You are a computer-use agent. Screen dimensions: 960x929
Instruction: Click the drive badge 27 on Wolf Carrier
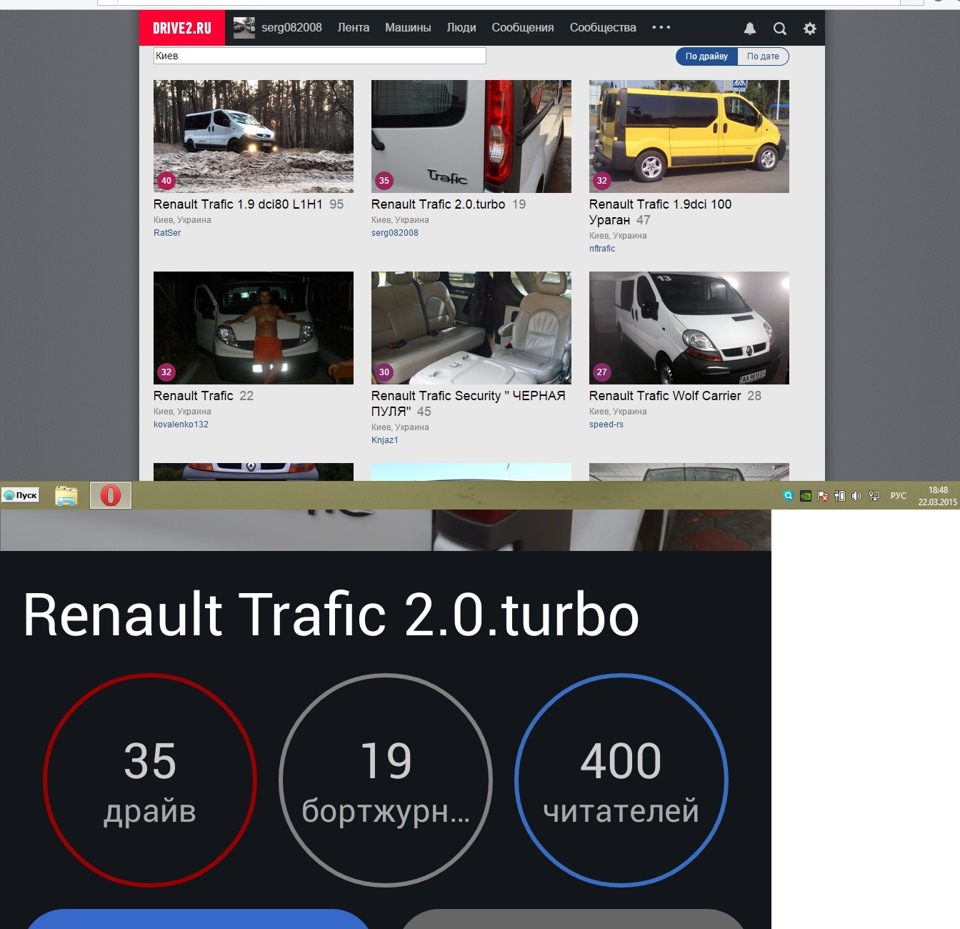tap(602, 372)
